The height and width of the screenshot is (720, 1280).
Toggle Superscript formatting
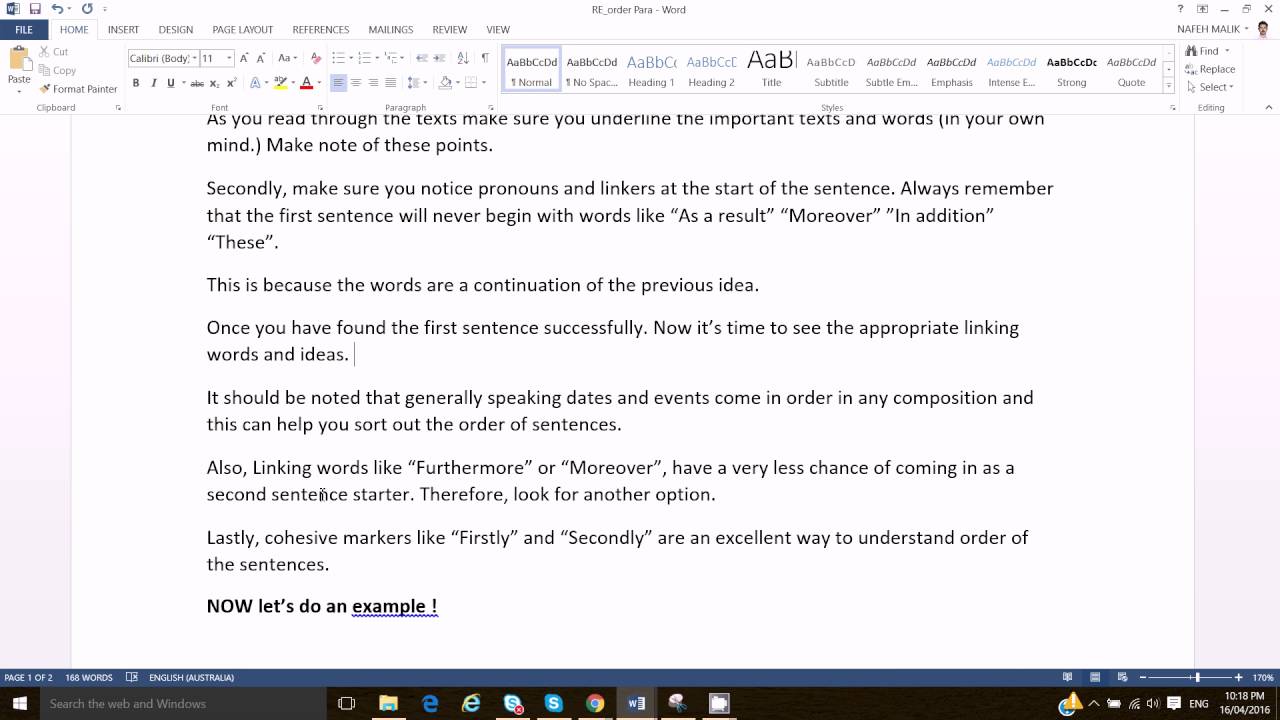coord(232,83)
